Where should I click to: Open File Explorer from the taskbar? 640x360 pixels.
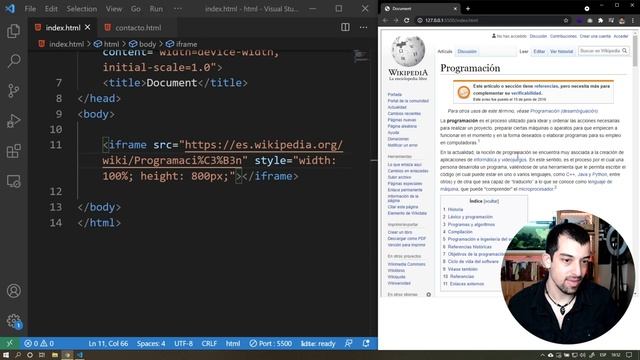(54, 355)
